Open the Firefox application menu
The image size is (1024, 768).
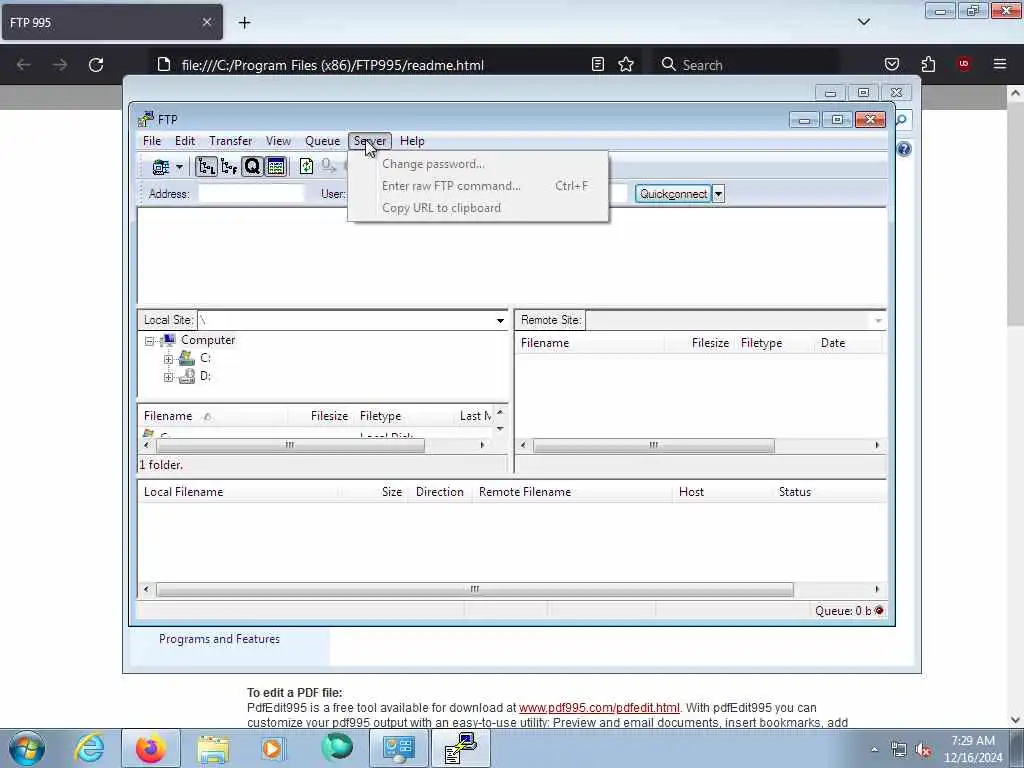pyautogui.click(x=999, y=64)
